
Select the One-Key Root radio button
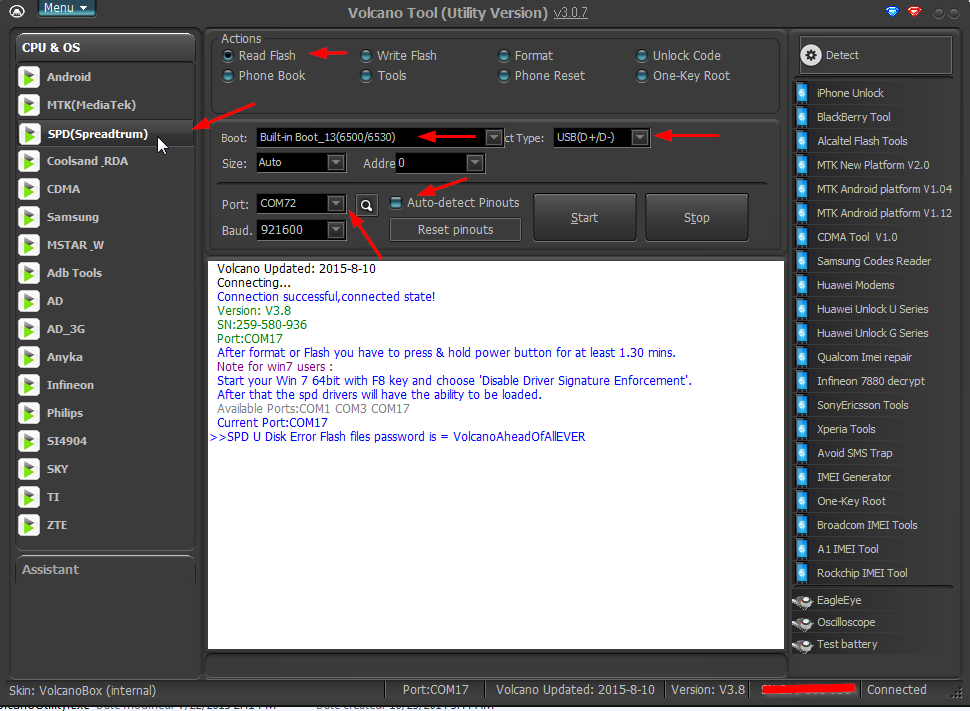point(642,75)
